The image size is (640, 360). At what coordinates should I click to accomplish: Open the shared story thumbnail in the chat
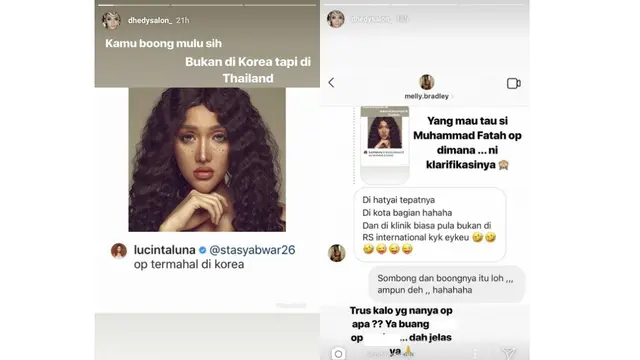(x=384, y=144)
